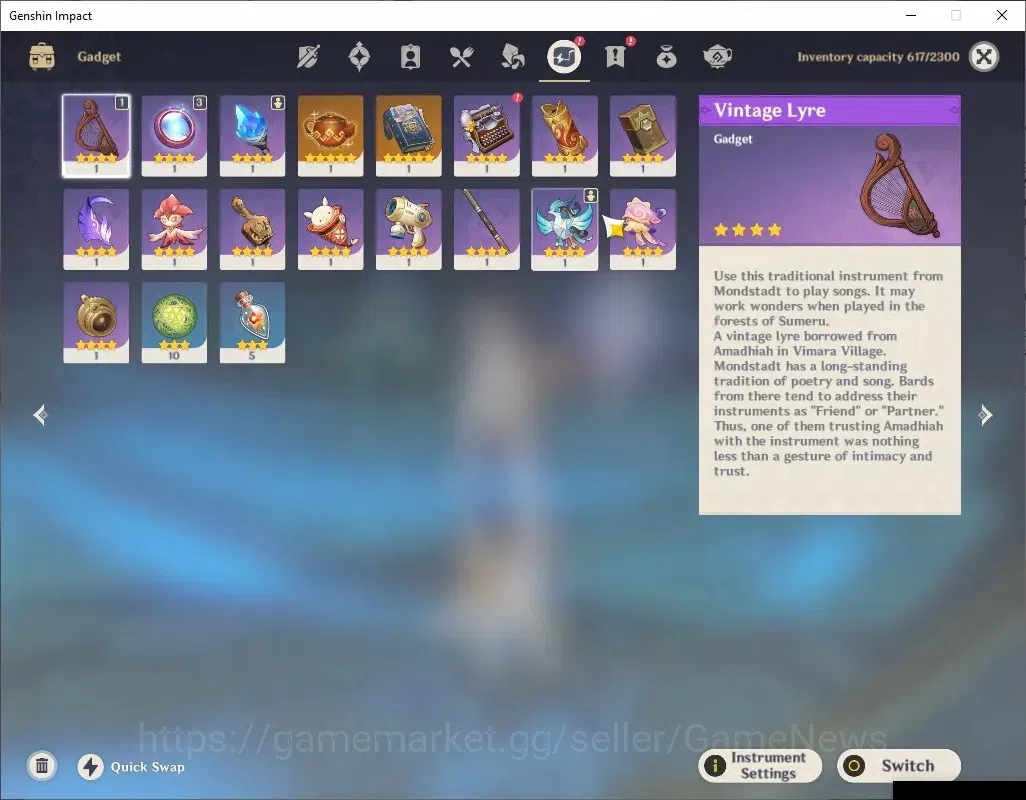Select the white bunny lantern gadget
The width and height of the screenshot is (1026, 800).
[330, 229]
